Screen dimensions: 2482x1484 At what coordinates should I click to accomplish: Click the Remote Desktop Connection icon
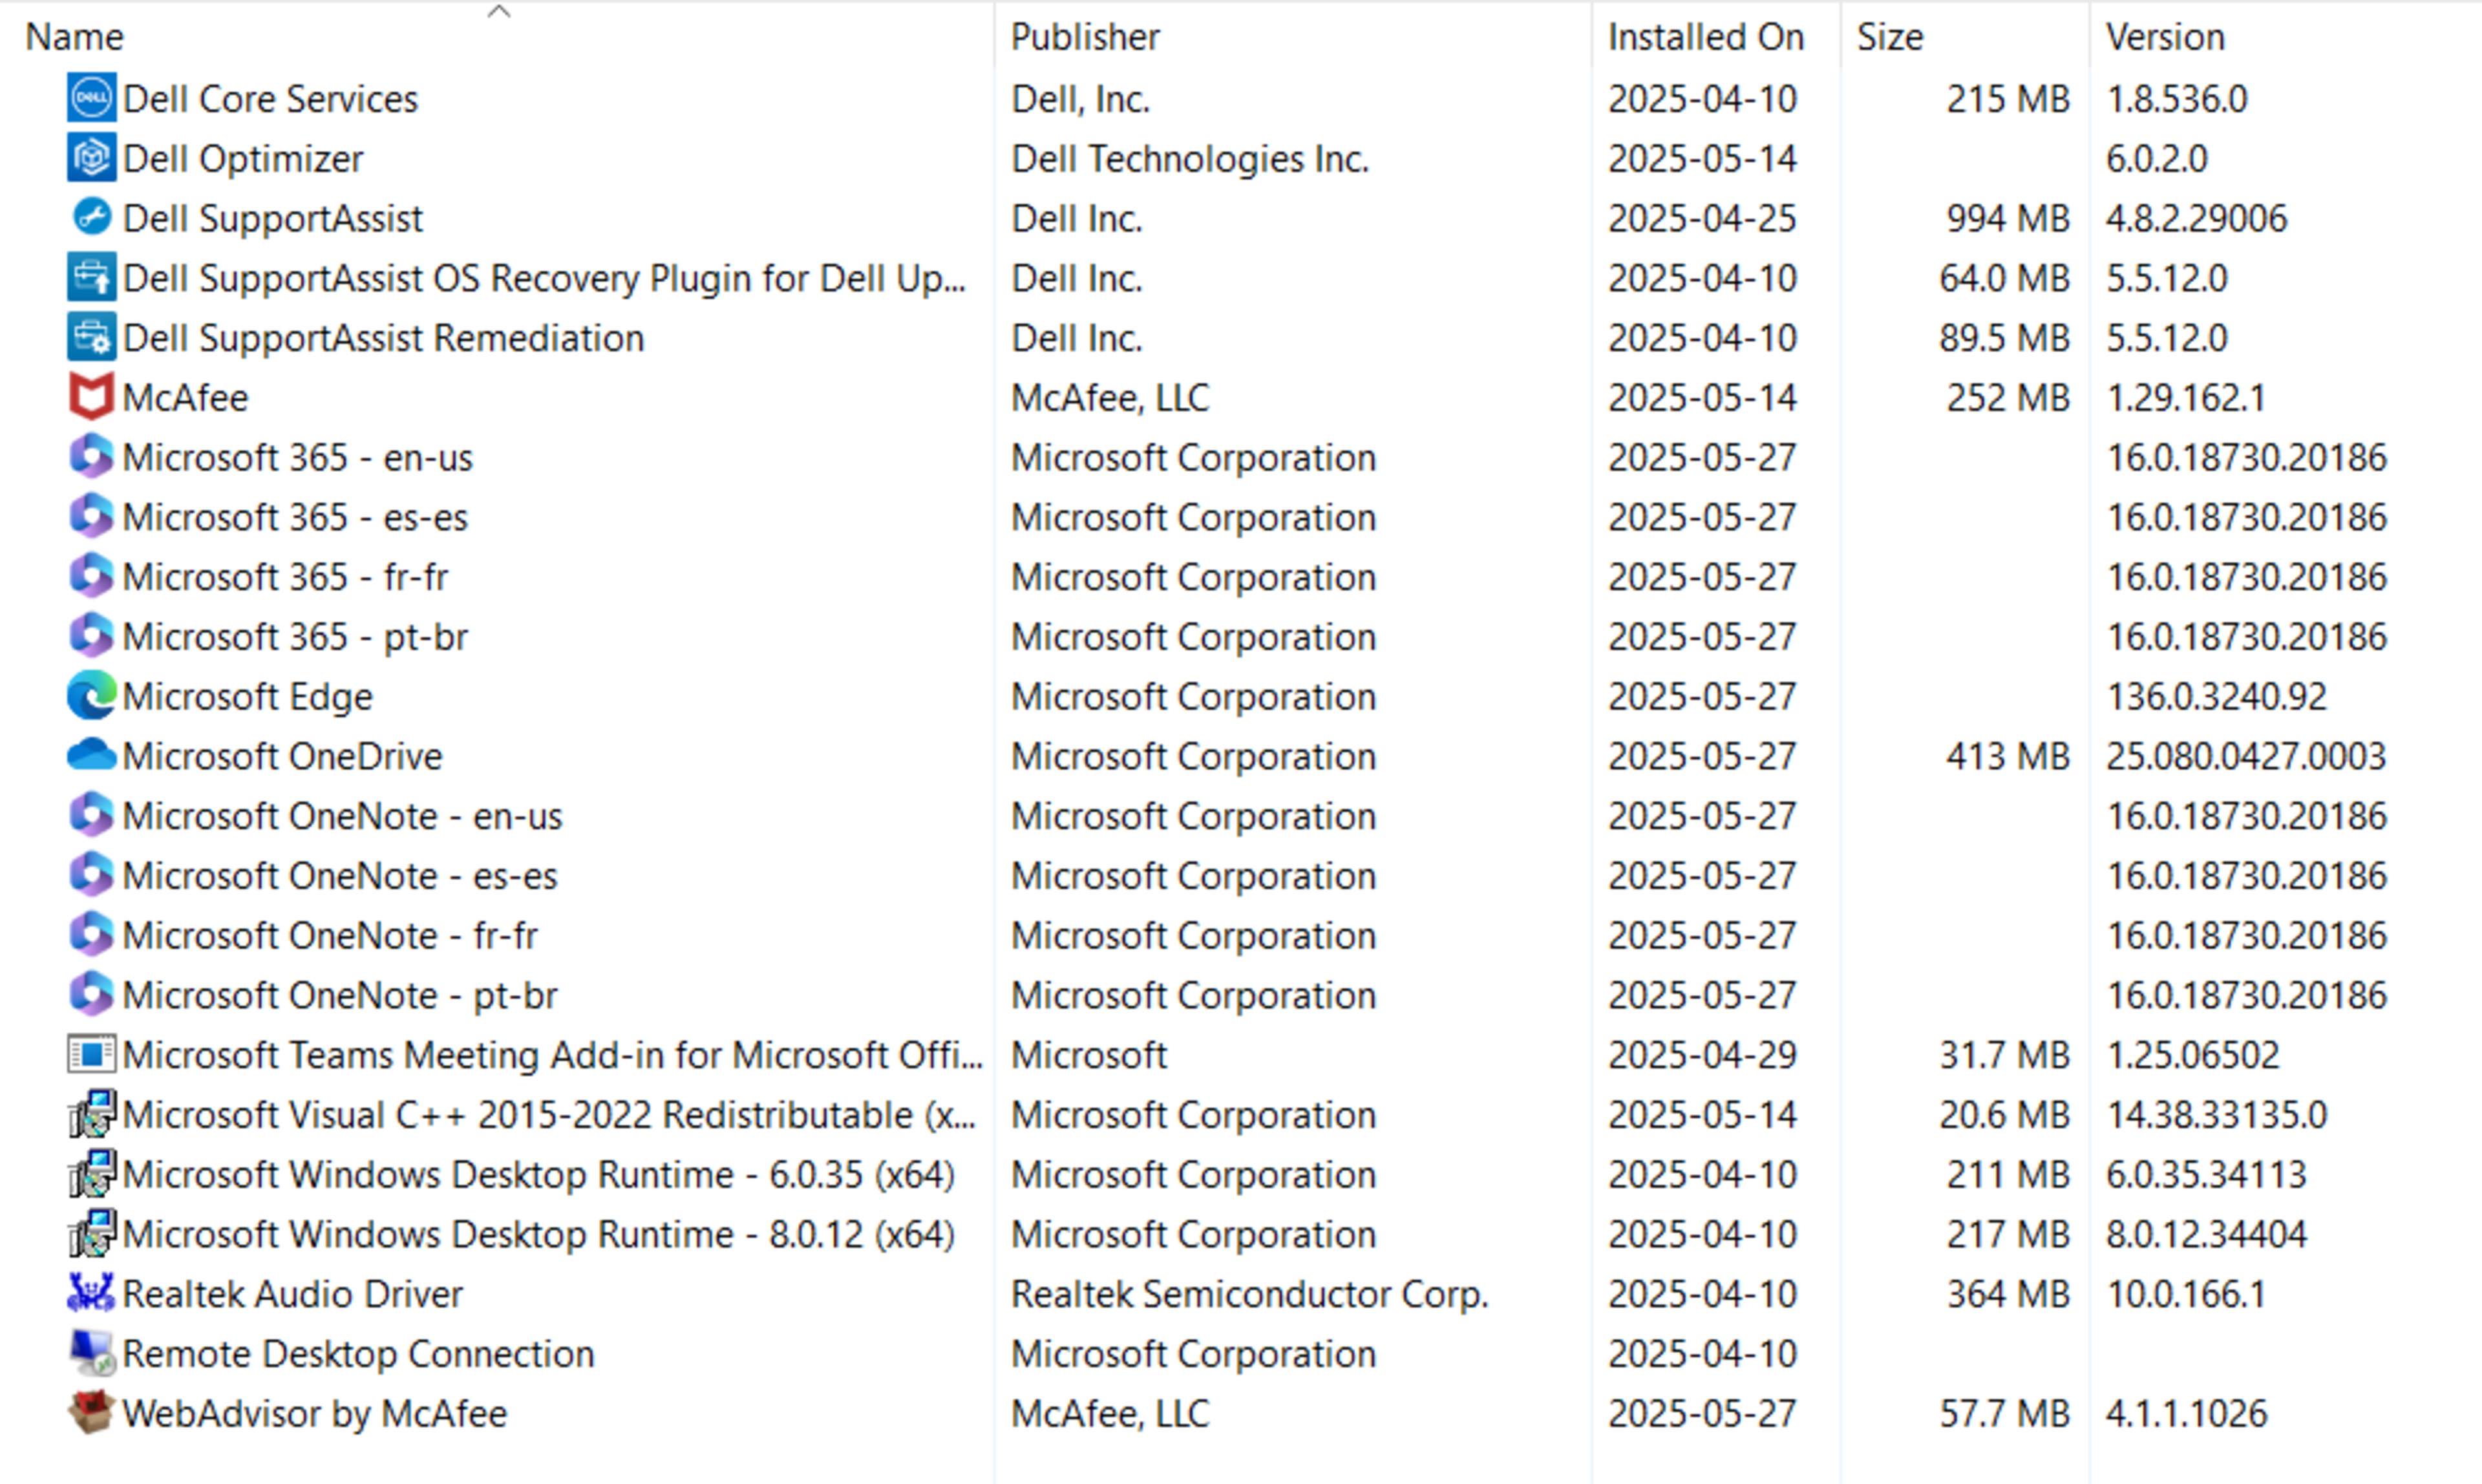[91, 1353]
